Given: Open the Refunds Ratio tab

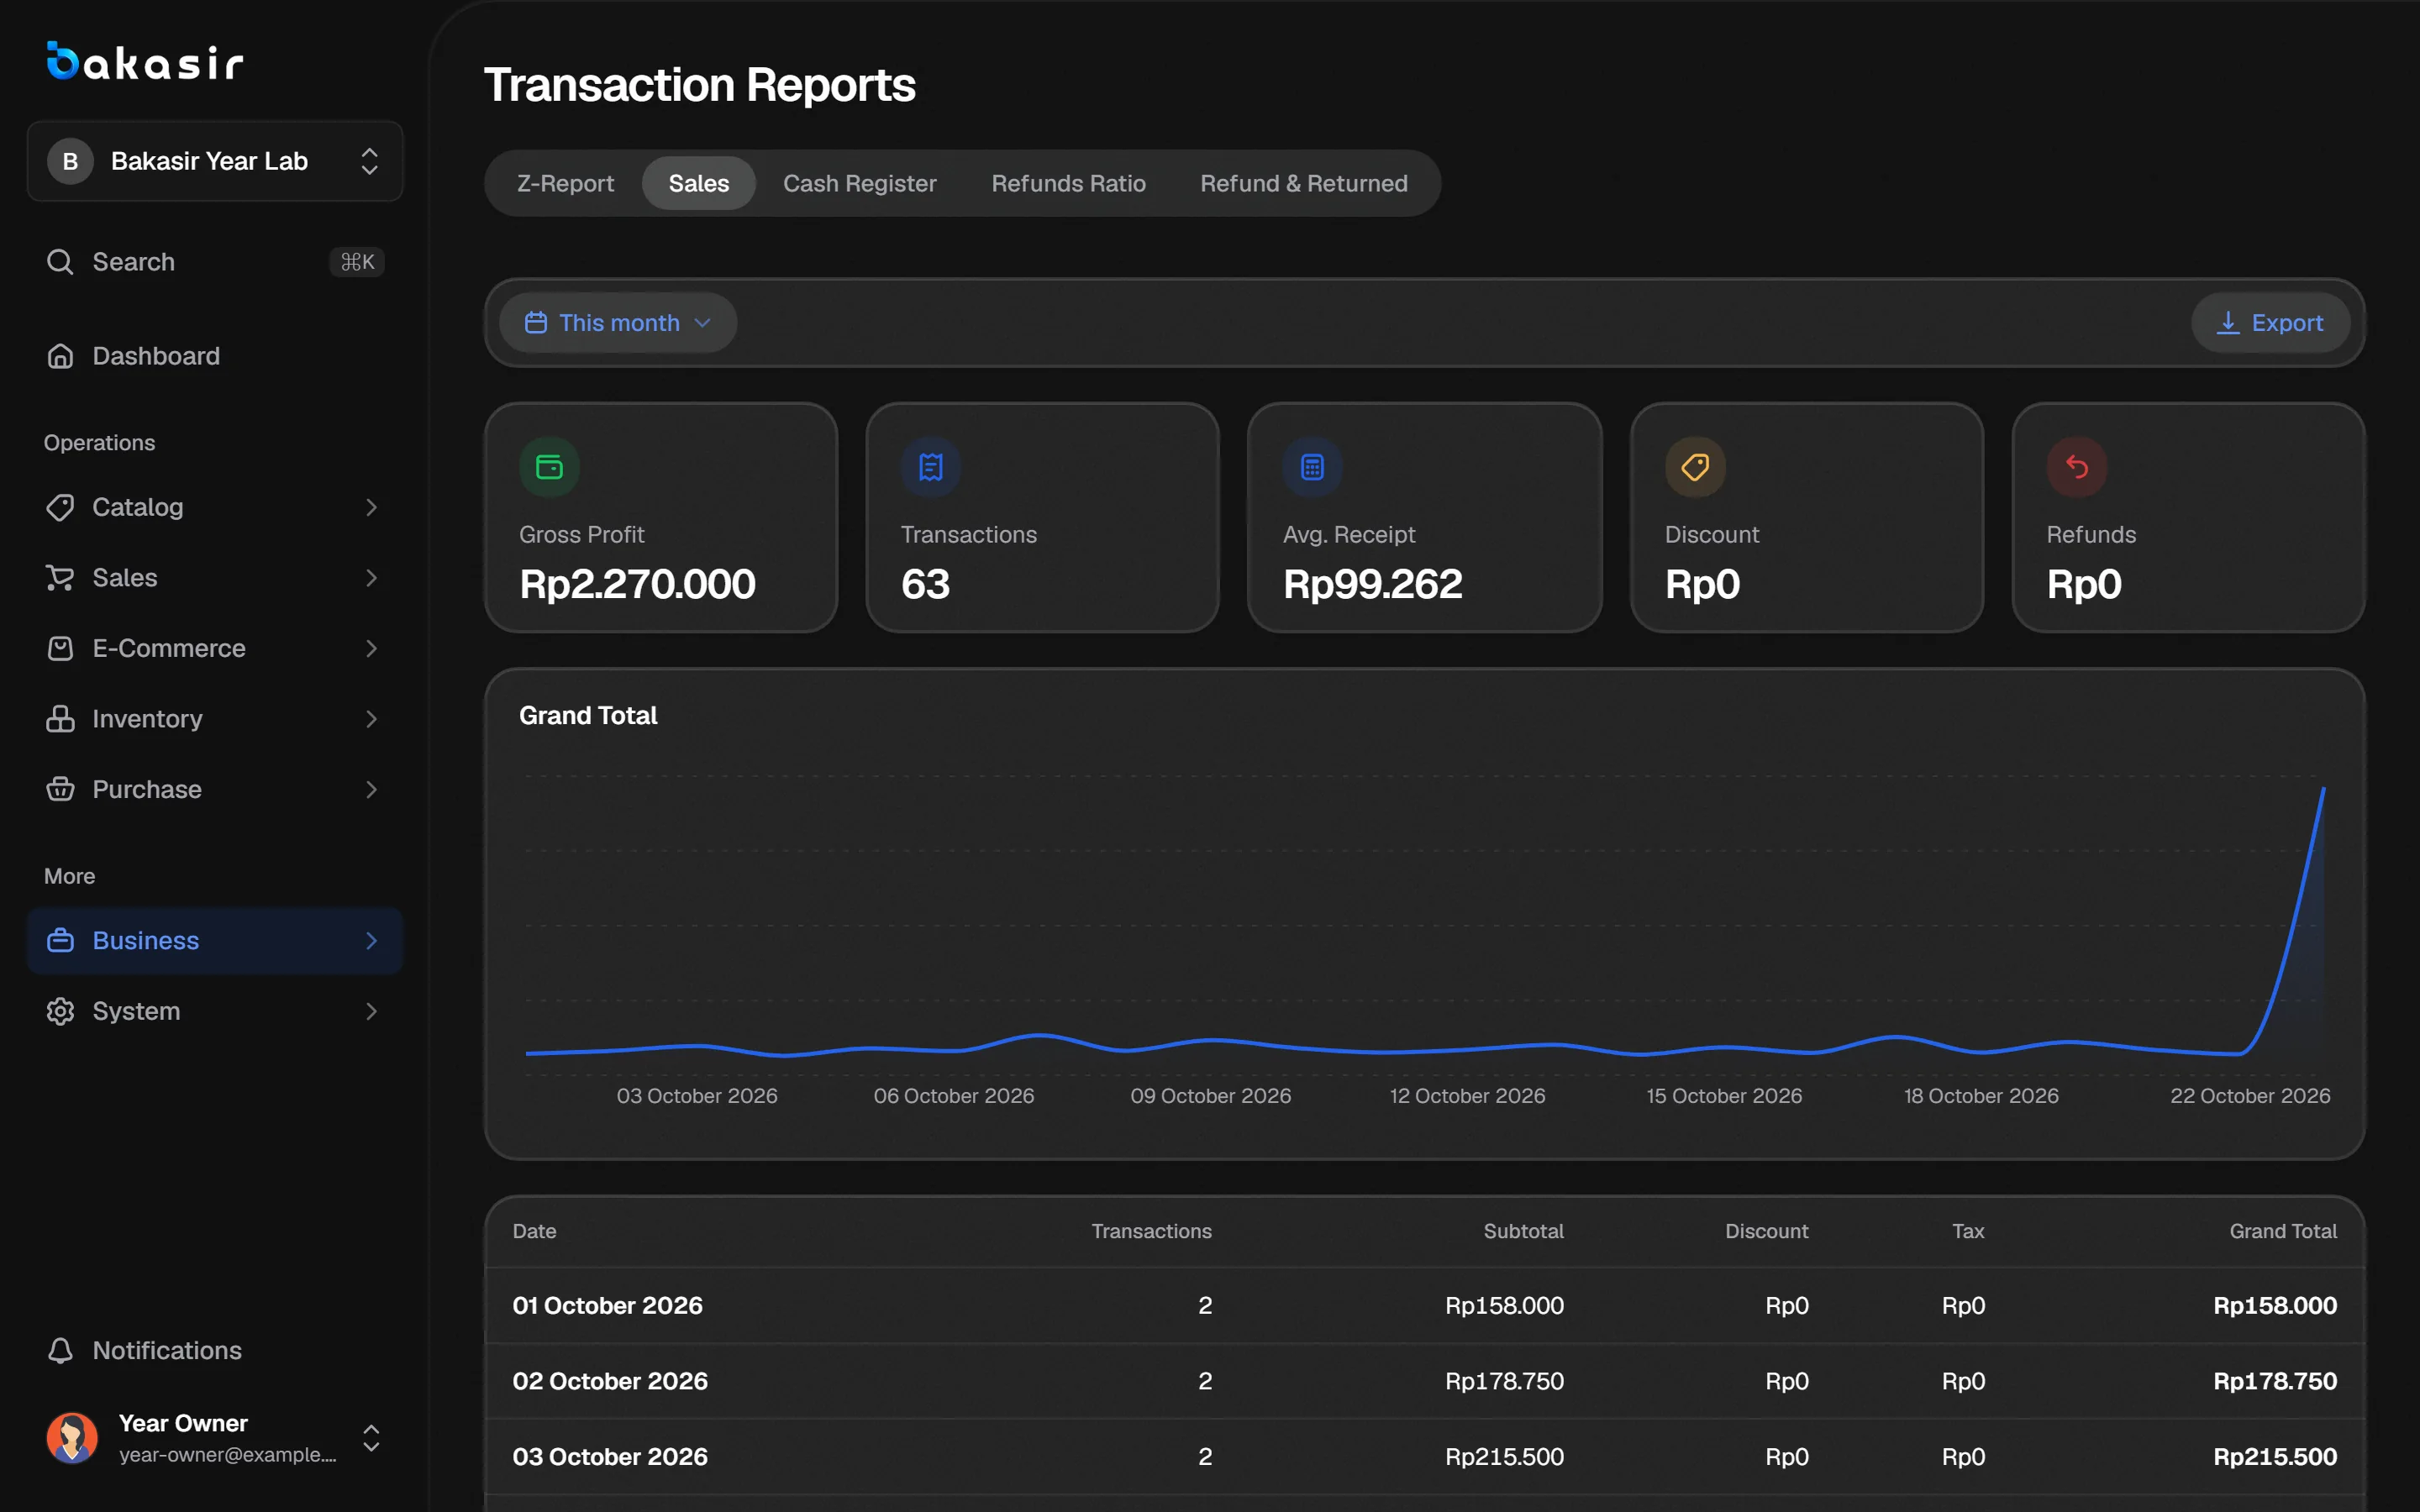Looking at the screenshot, I should (x=1068, y=183).
